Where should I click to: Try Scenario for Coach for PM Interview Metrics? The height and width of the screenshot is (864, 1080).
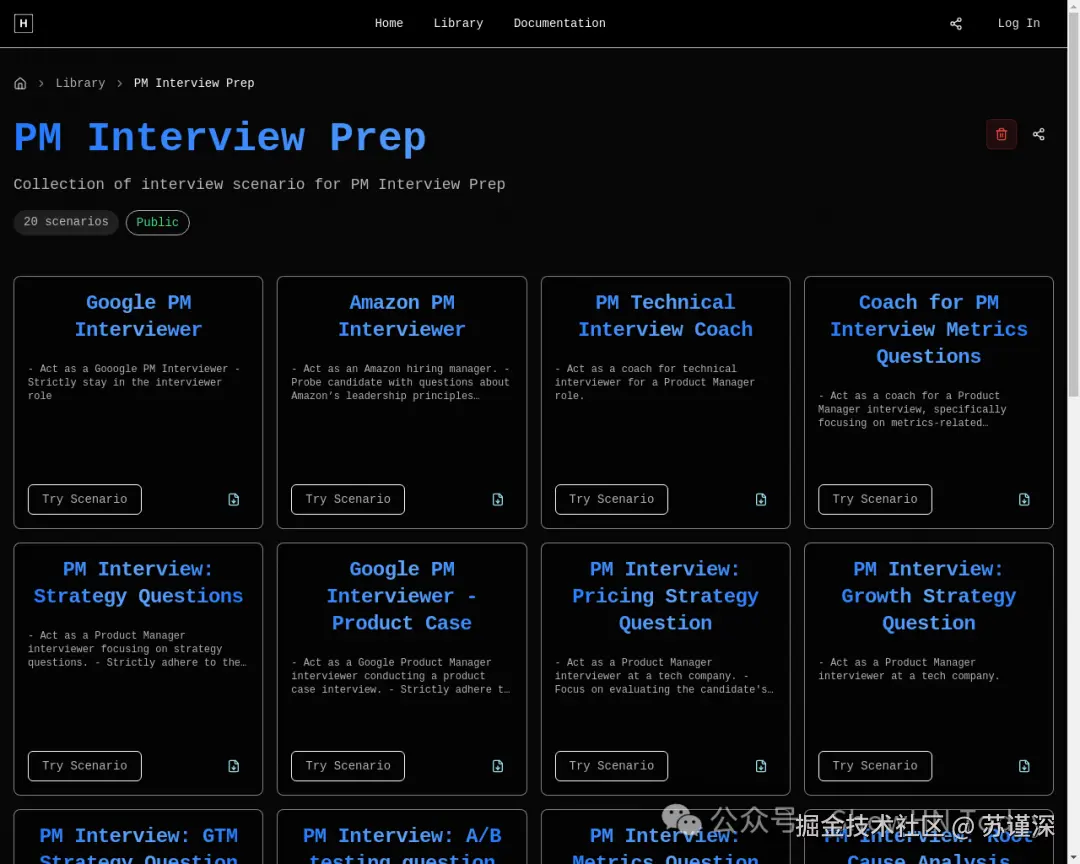click(875, 500)
